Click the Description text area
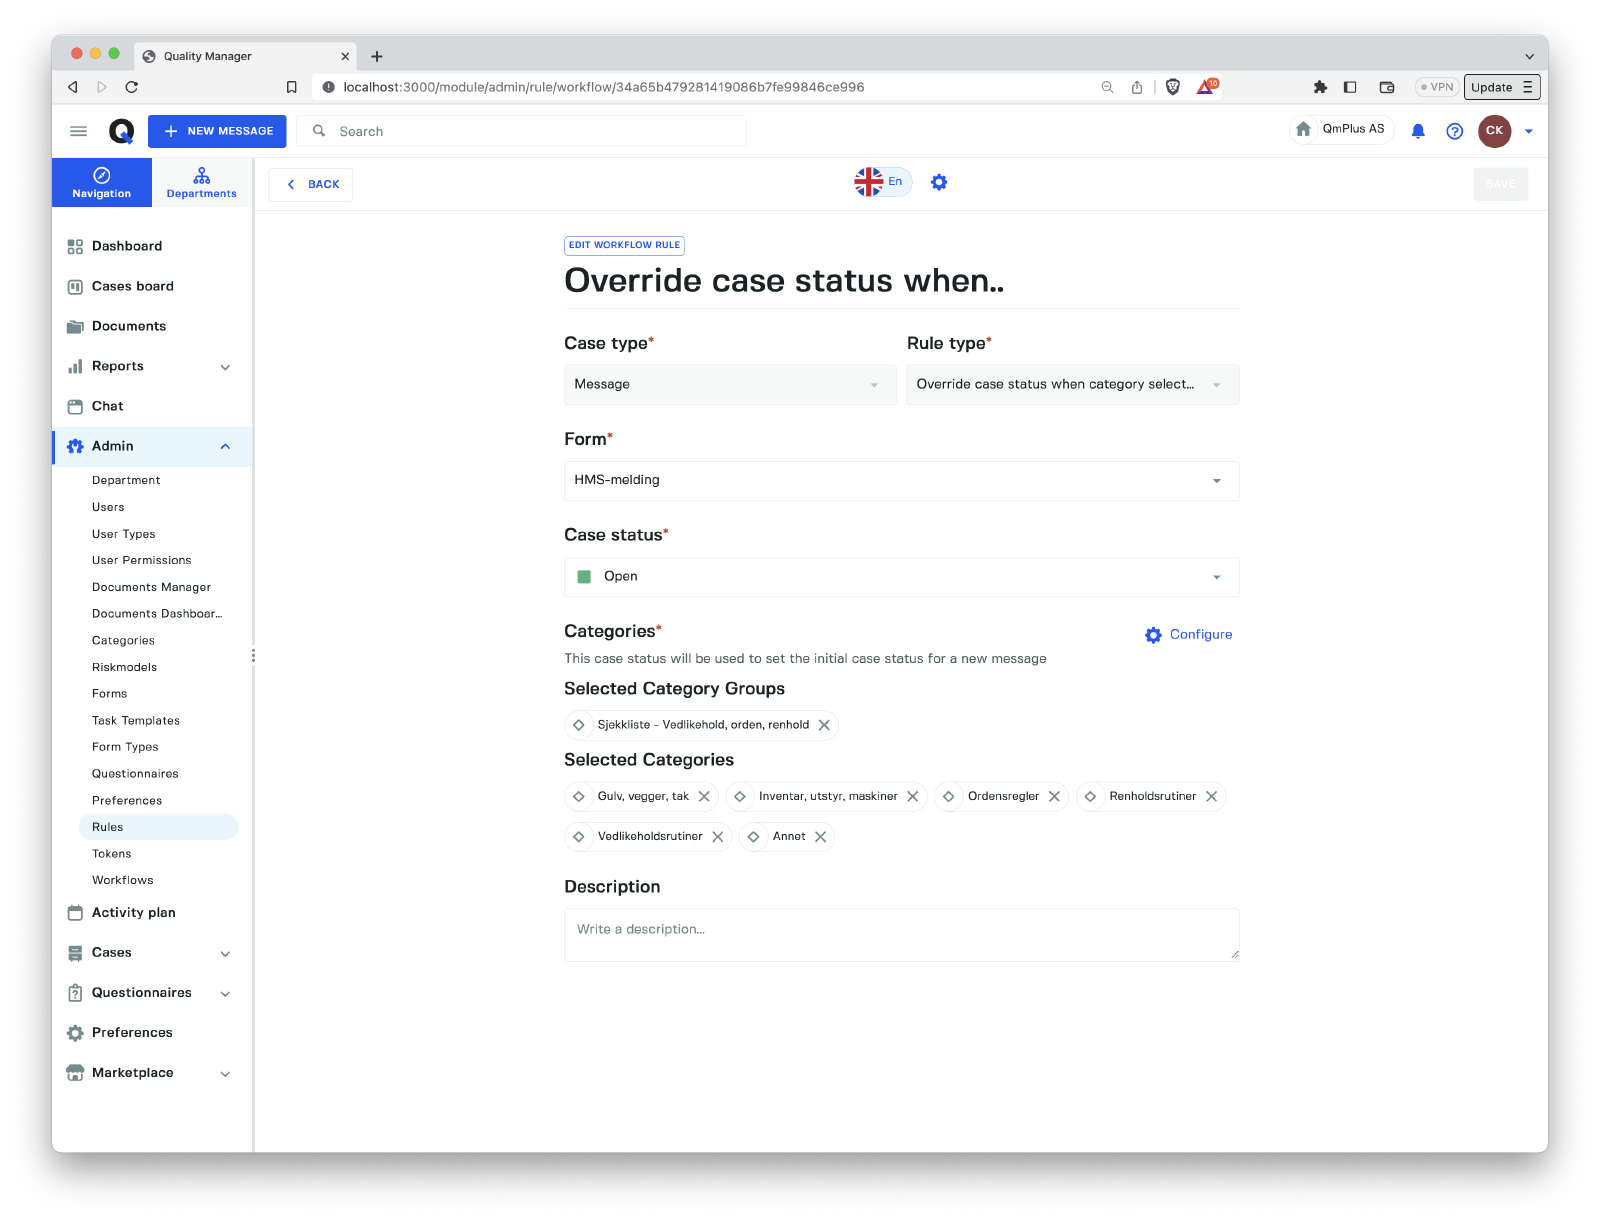The width and height of the screenshot is (1600, 1221). (900, 934)
